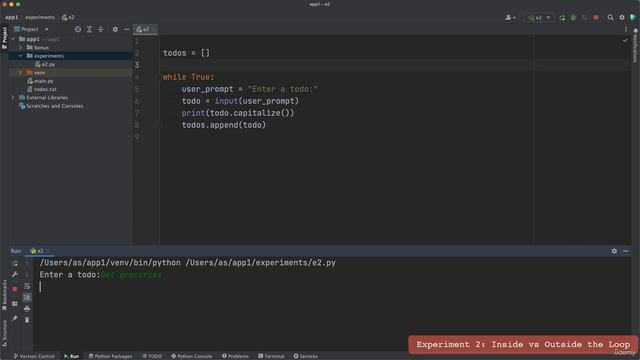The image size is (640, 360).
Task: Open the user account dropdown icon
Action: [x=510, y=18]
